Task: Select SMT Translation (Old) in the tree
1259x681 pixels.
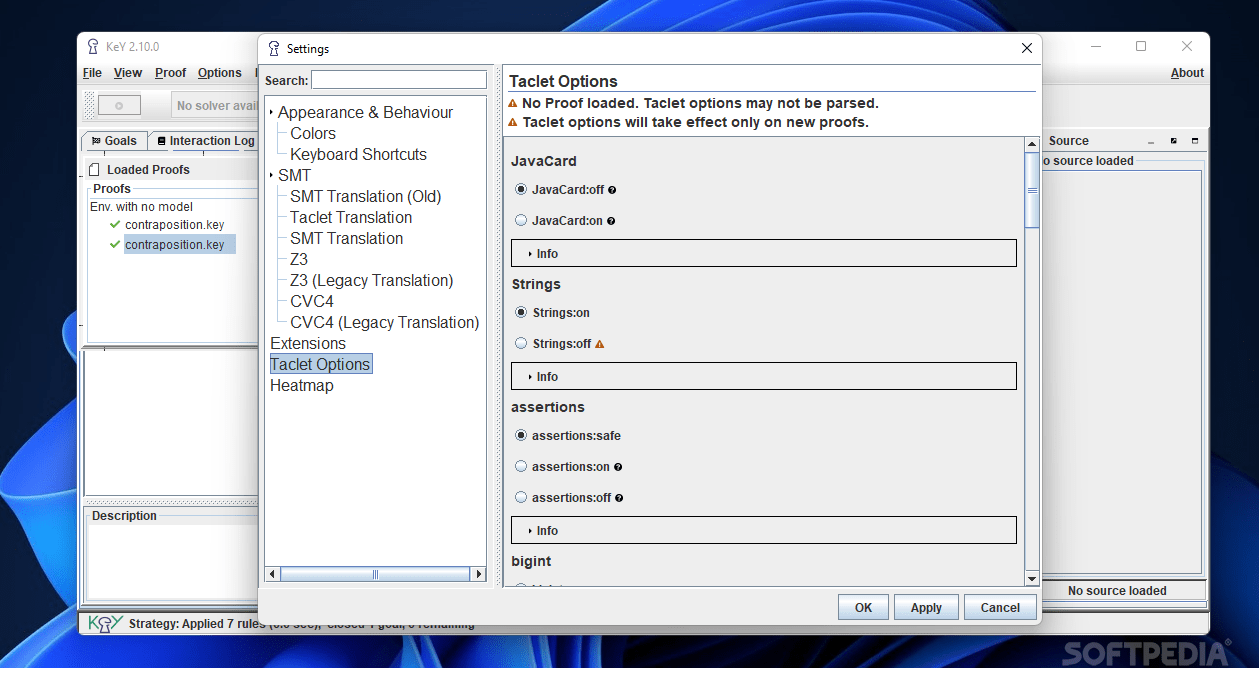Action: (365, 197)
